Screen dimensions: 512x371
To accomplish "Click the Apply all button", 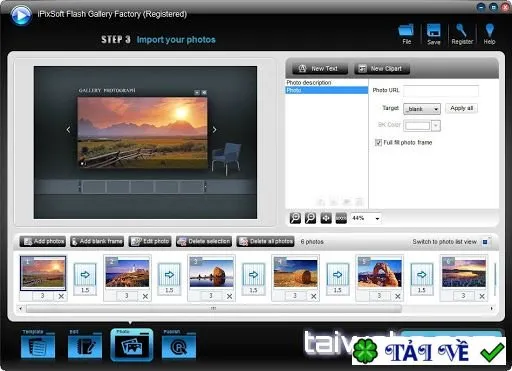I will 462,108.
